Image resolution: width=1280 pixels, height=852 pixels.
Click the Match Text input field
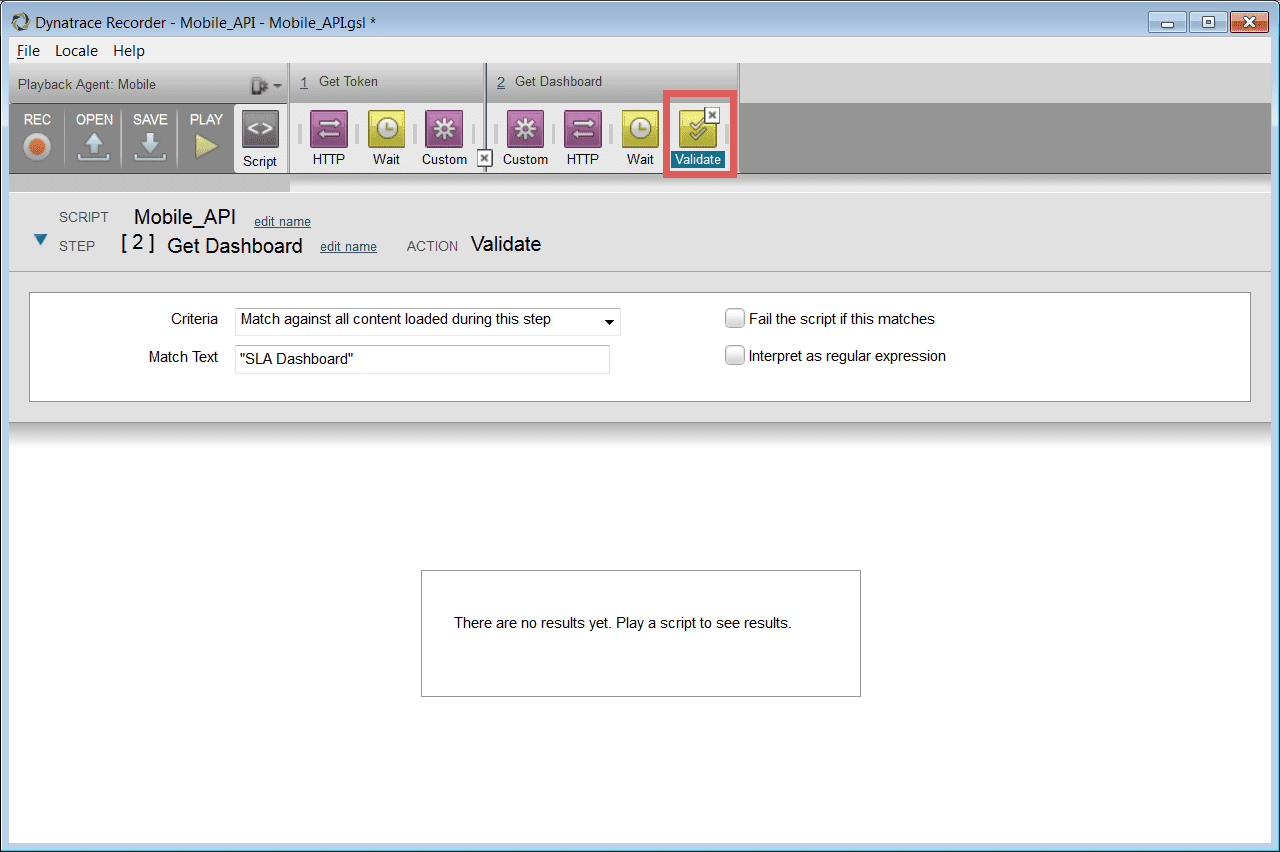422,359
